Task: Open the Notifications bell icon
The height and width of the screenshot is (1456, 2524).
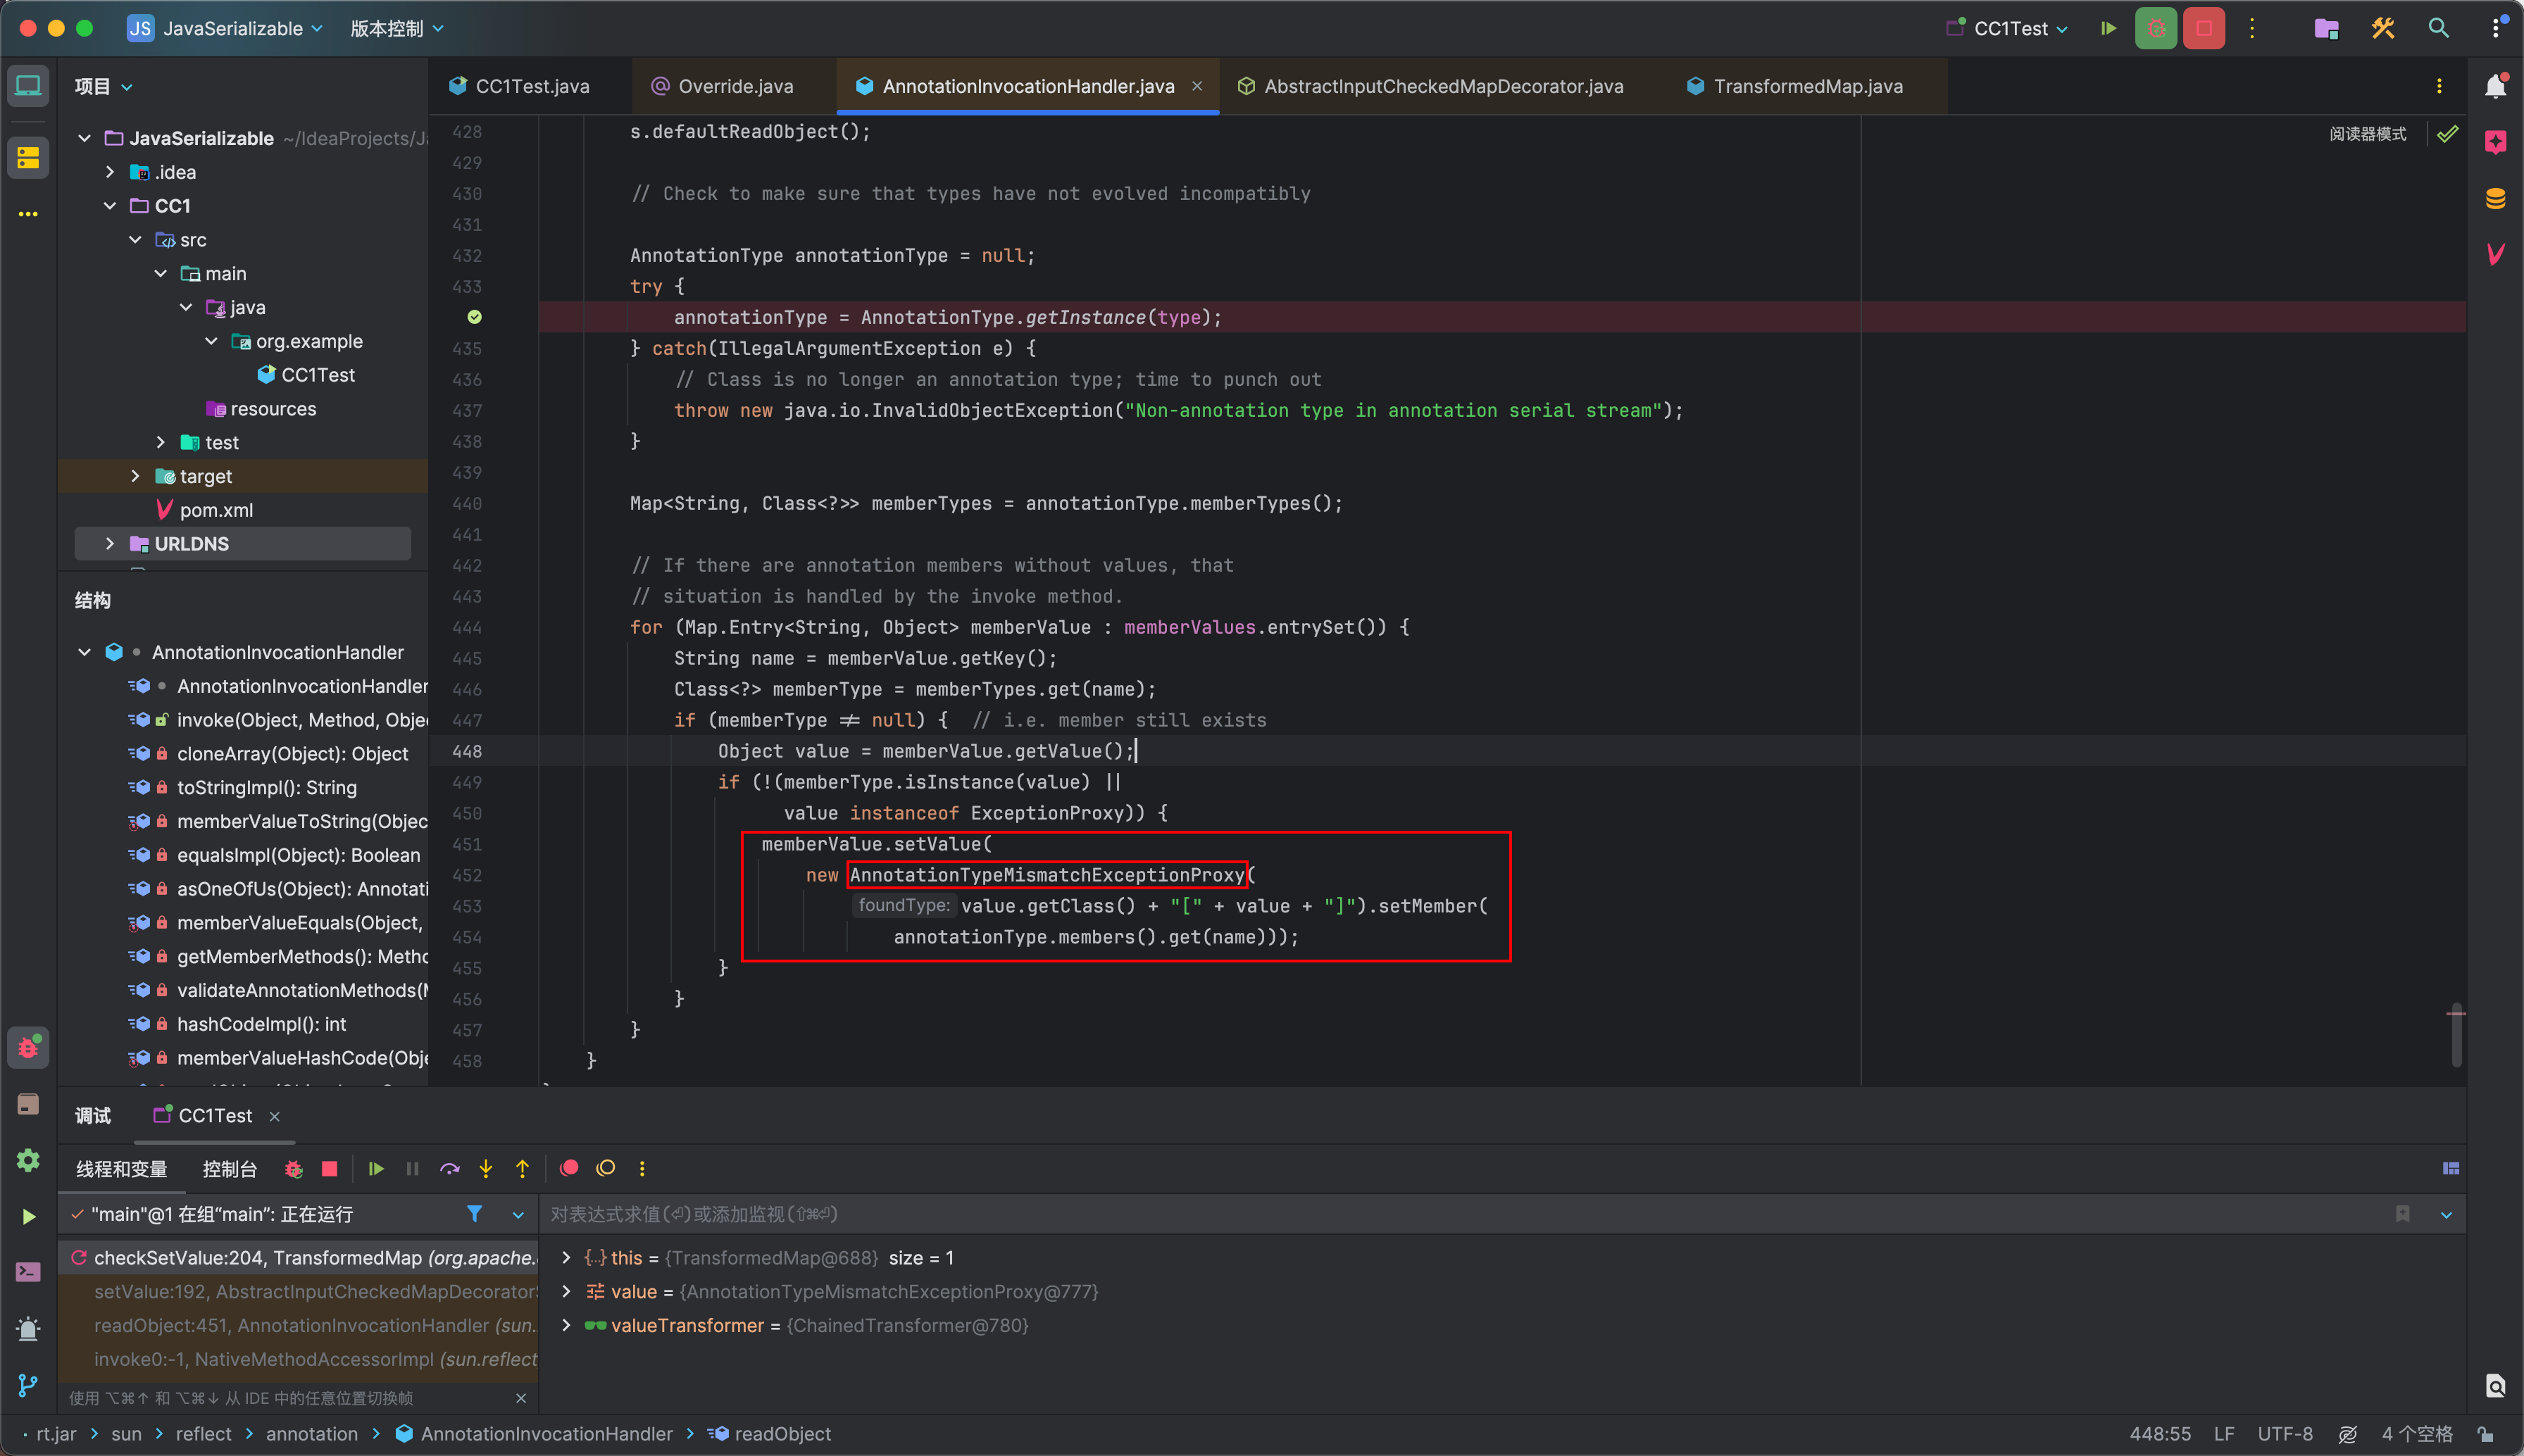Action: (x=2496, y=87)
